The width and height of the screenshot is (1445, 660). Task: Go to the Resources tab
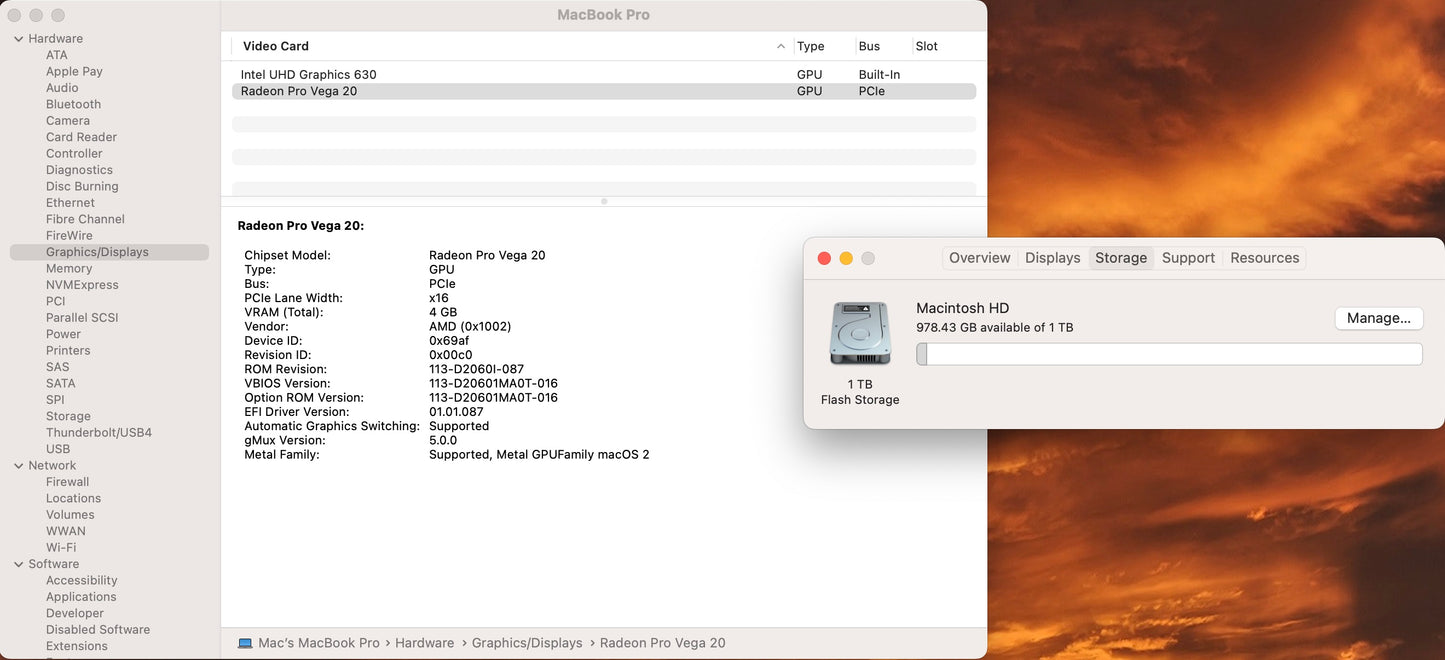(1264, 258)
